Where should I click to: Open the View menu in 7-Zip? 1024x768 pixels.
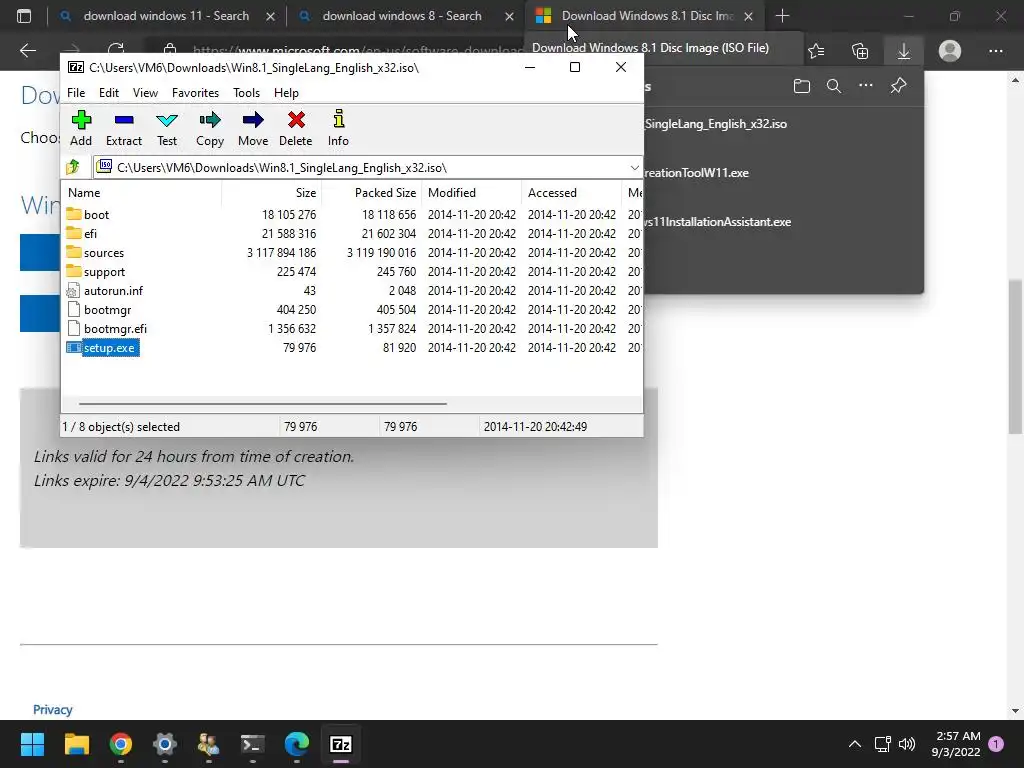145,93
